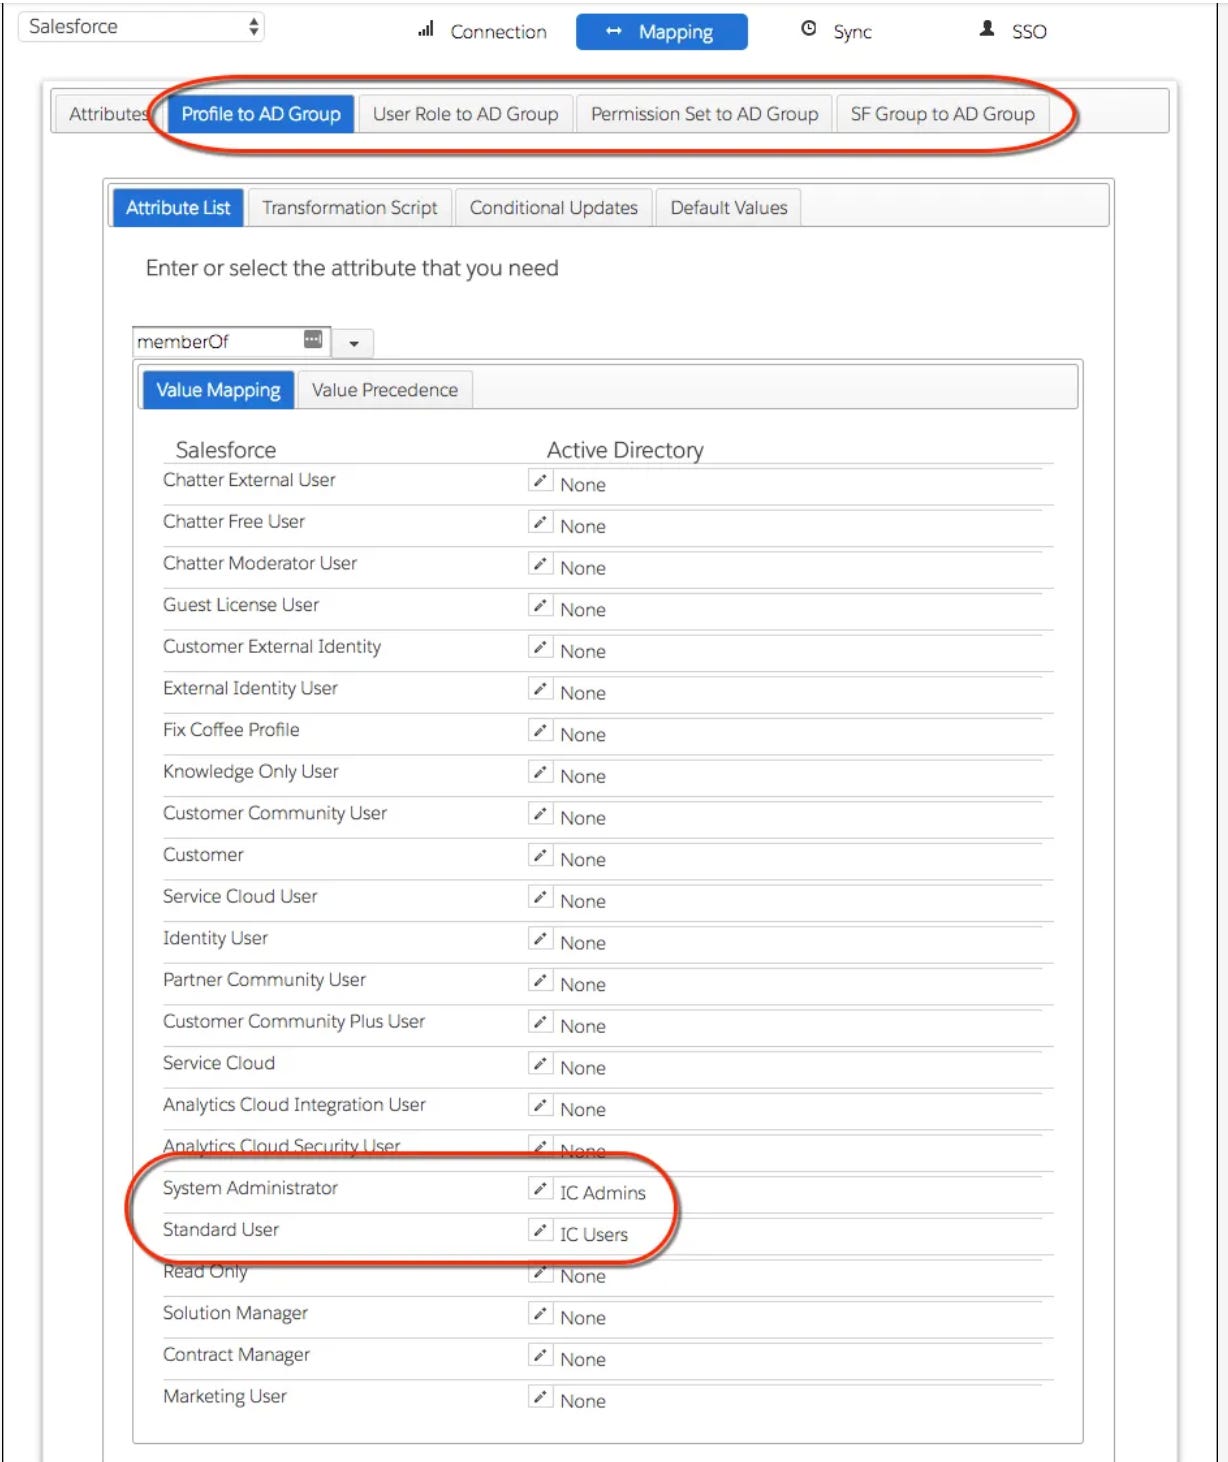
Task: Select the Attribute List tab
Action: coord(178,208)
